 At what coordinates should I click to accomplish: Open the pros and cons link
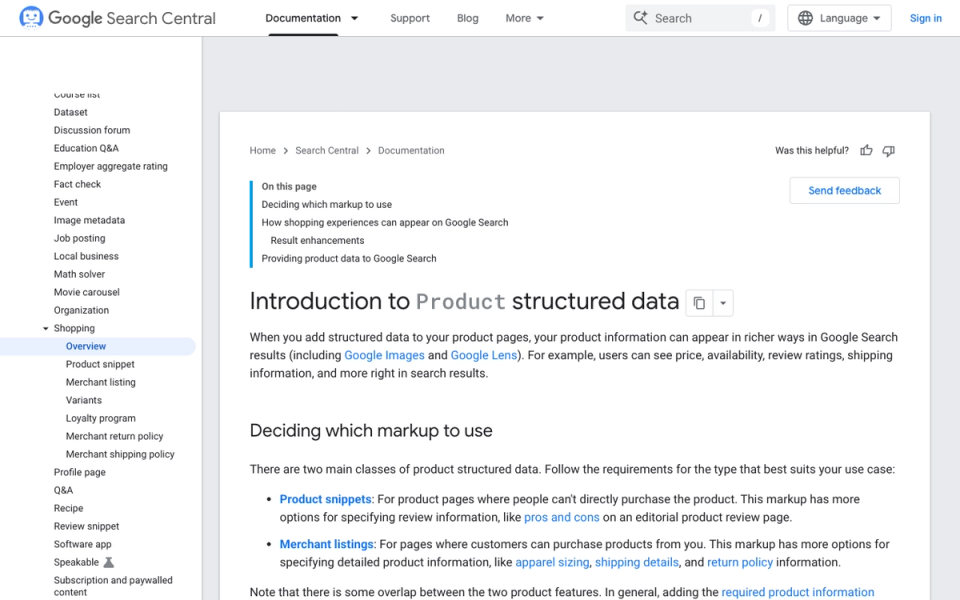click(561, 517)
